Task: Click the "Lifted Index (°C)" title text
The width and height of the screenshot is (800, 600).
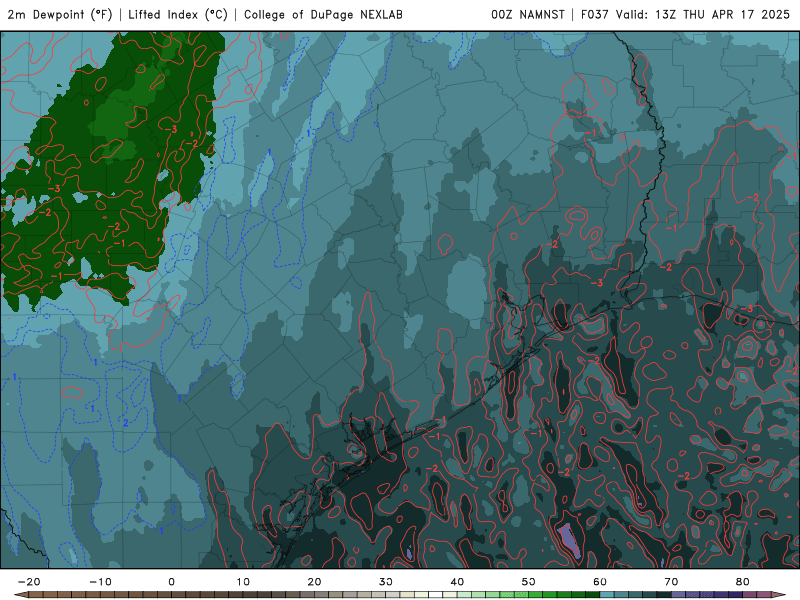Action: tap(178, 14)
